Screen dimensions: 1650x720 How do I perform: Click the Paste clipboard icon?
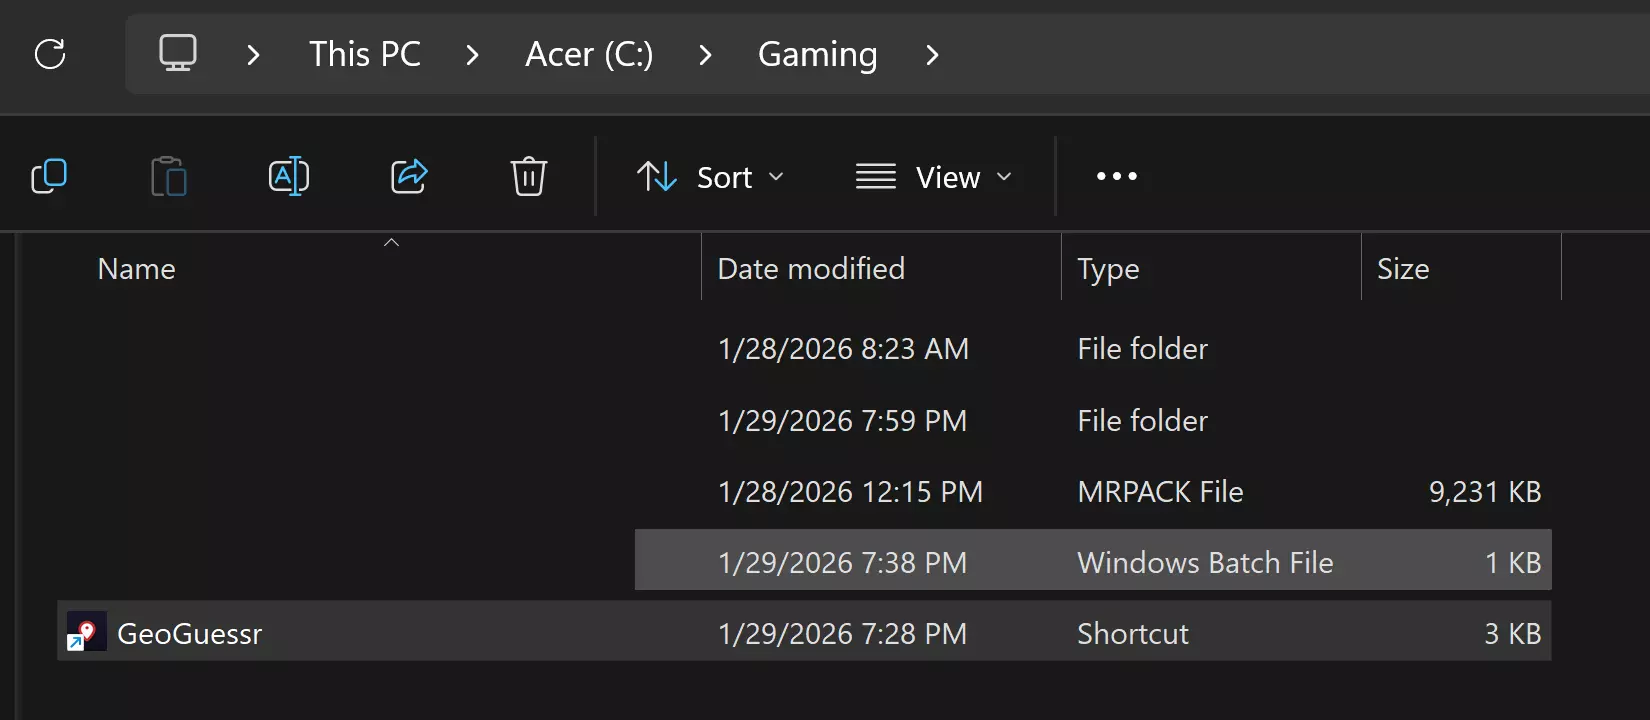point(169,176)
